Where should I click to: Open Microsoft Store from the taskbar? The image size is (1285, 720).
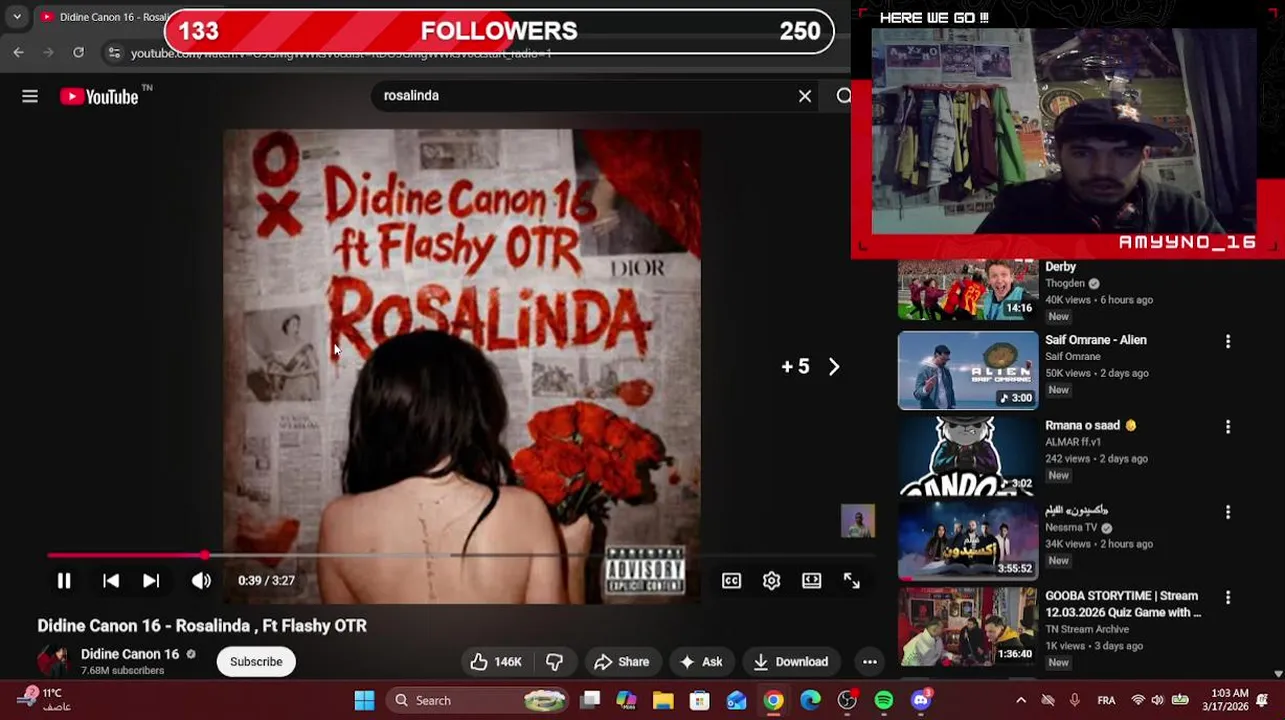pyautogui.click(x=700, y=701)
